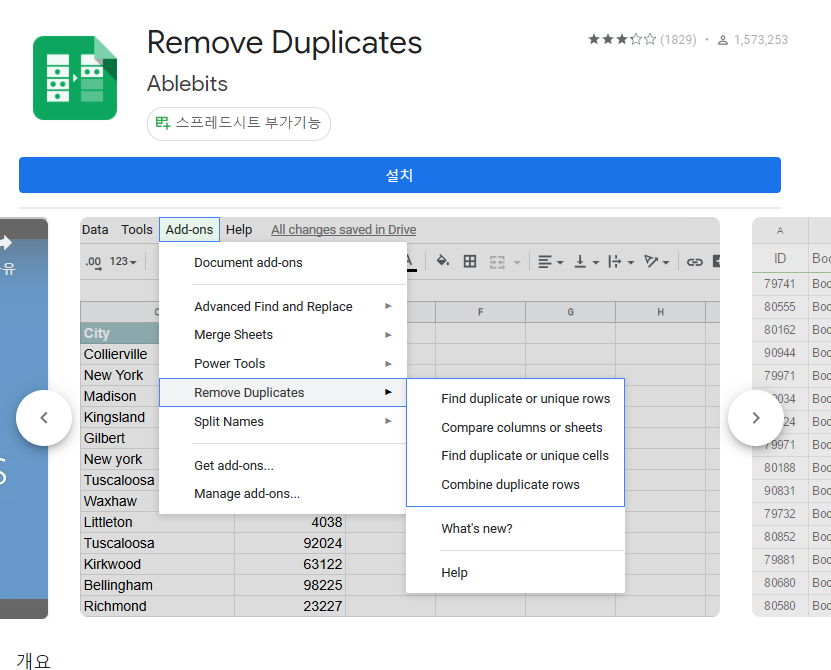The image size is (831, 670).
Task: Expand Split Names submenu
Action: (283, 421)
